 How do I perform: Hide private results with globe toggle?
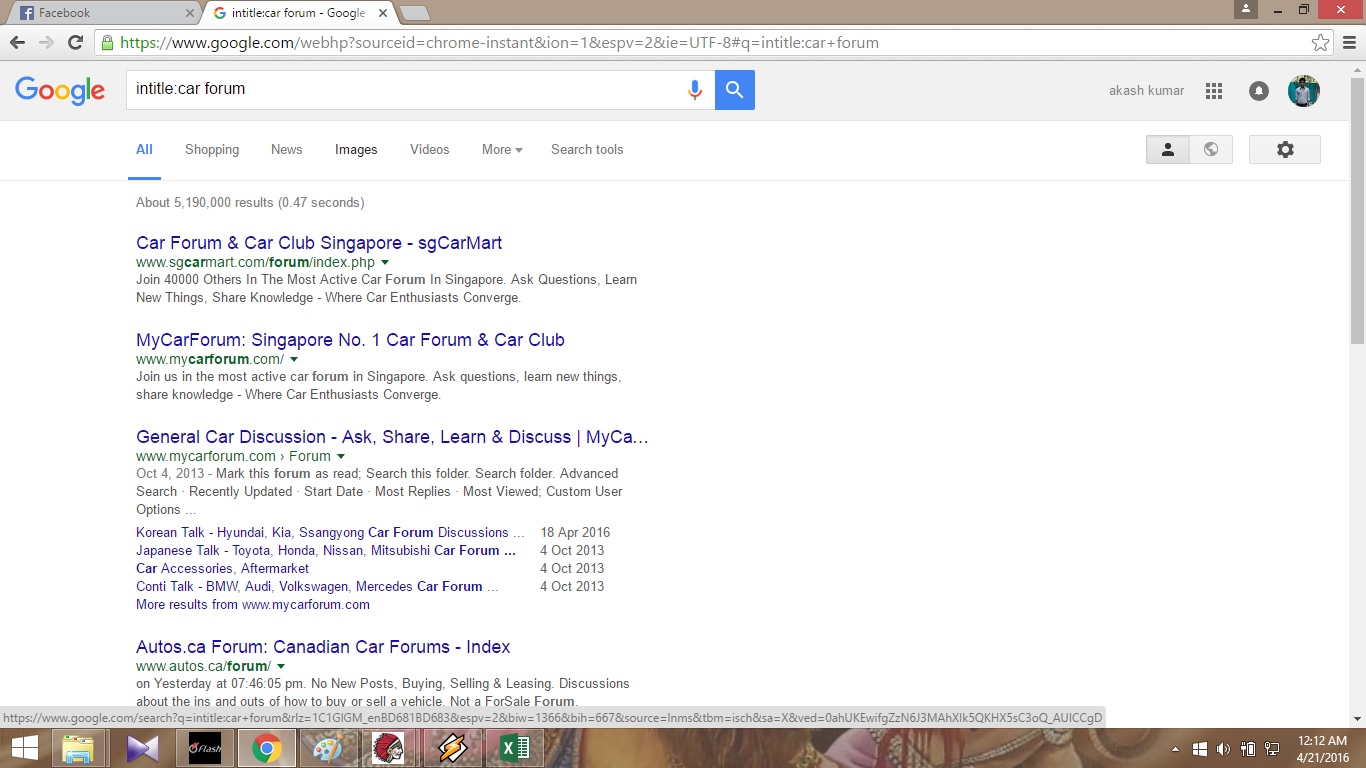click(1211, 149)
